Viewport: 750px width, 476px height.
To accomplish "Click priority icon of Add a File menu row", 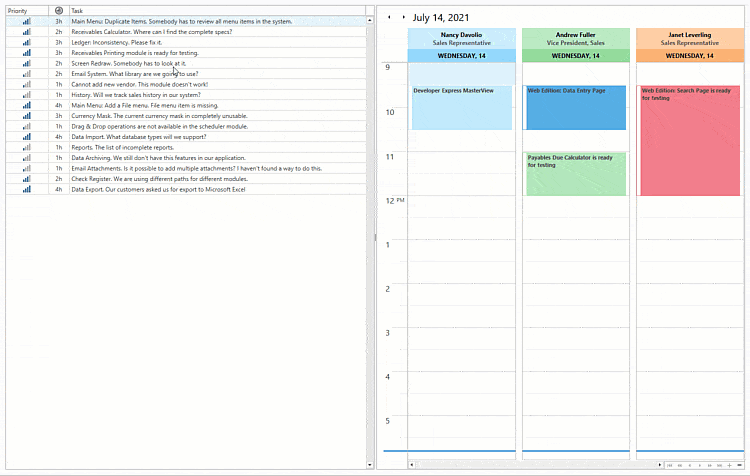I will point(27,106).
